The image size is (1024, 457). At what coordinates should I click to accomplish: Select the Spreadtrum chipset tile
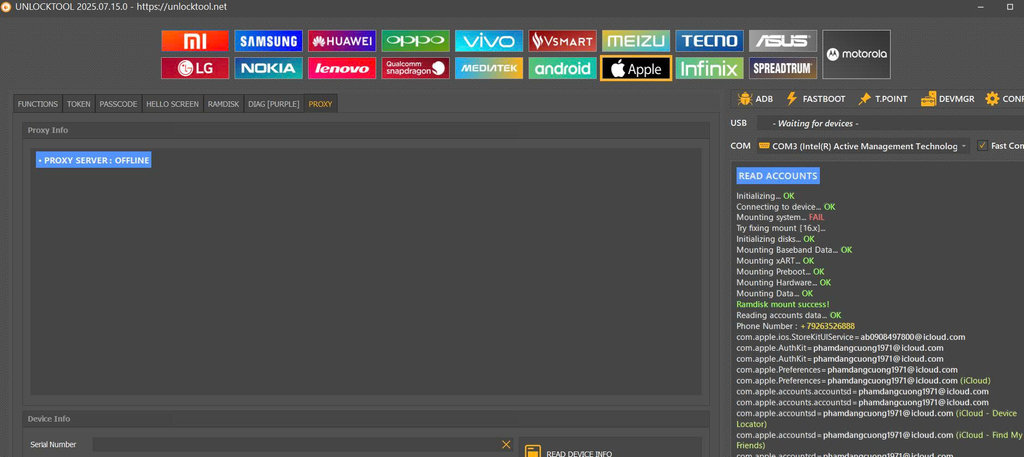tap(782, 68)
